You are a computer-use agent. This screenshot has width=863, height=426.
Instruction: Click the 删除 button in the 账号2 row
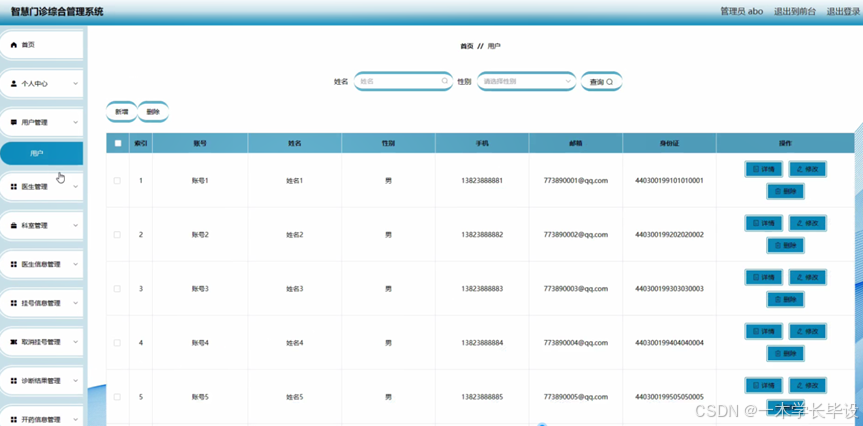tap(785, 245)
